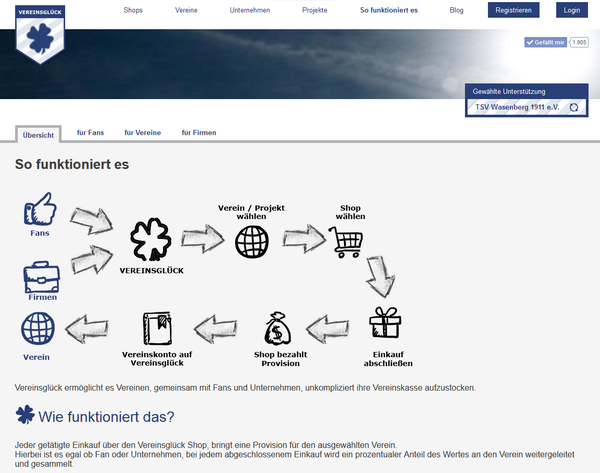Click the VEREINSGLÜCK text under the clover
Image resolution: width=600 pixels, height=473 pixels.
click(152, 271)
